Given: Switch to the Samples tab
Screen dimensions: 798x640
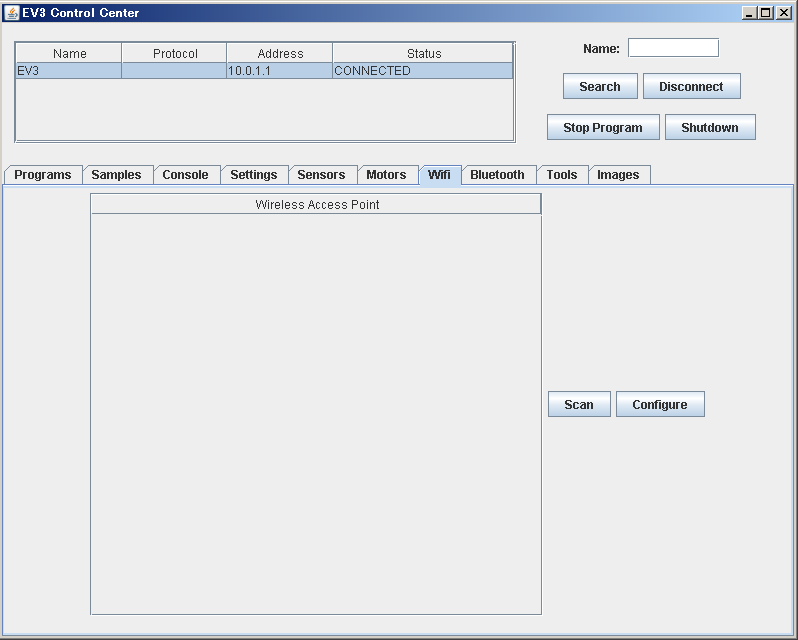Looking at the screenshot, I should pyautogui.click(x=117, y=174).
